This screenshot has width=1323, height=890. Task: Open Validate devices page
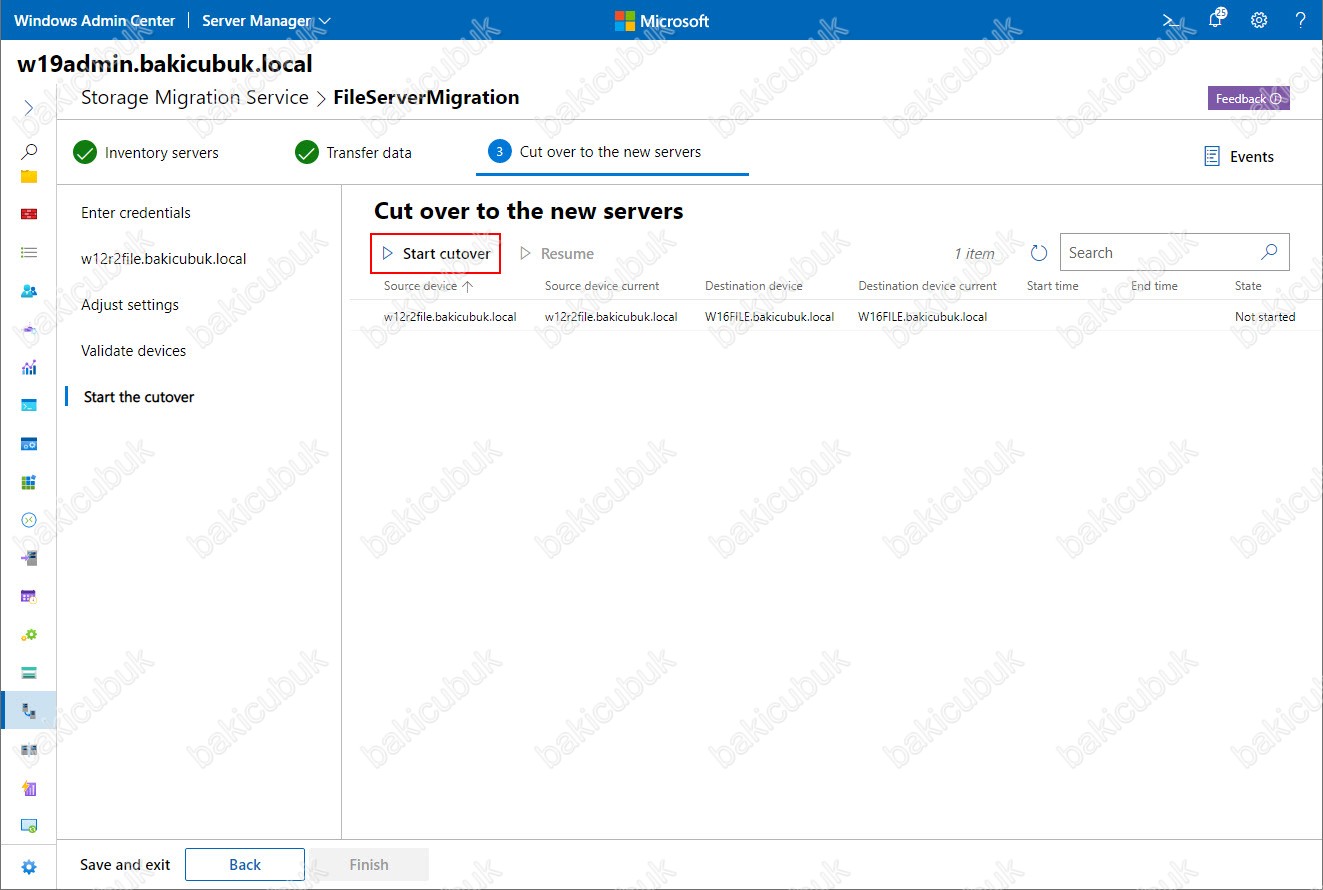(x=134, y=351)
